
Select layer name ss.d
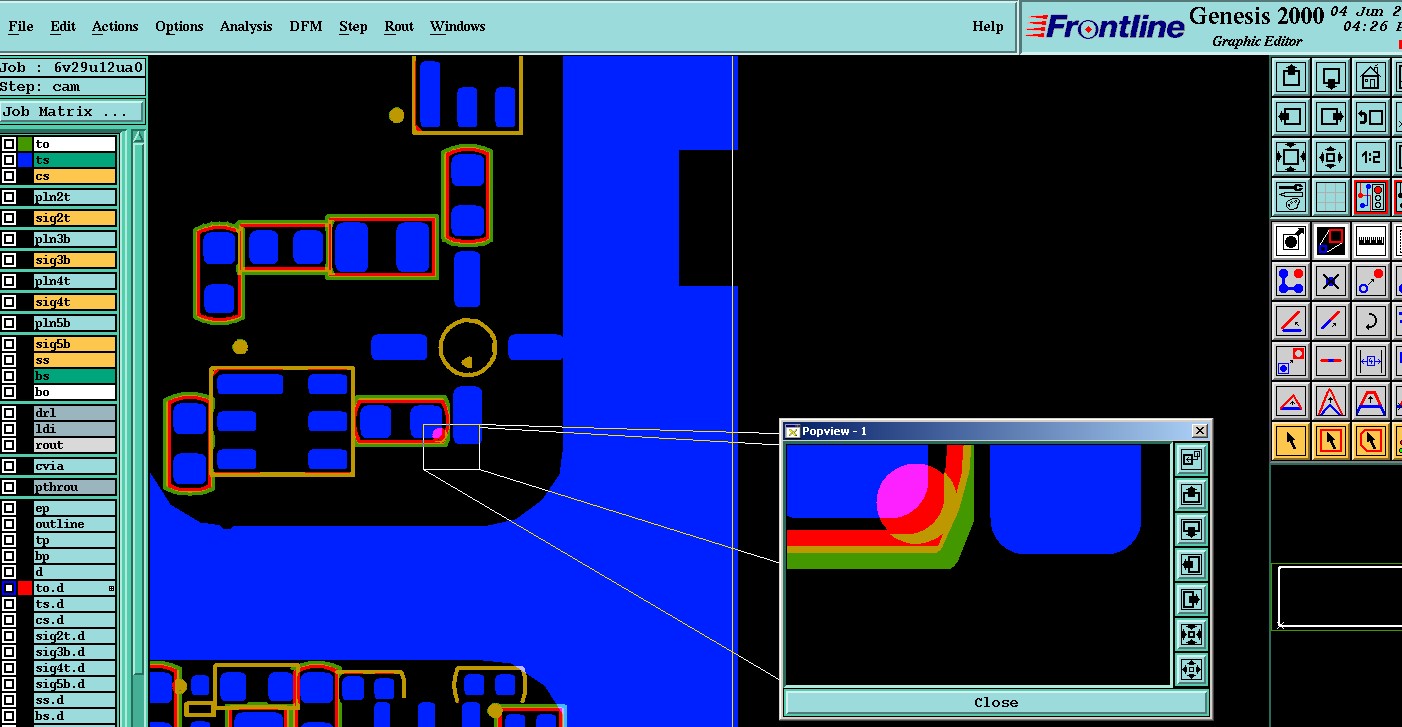[75, 700]
